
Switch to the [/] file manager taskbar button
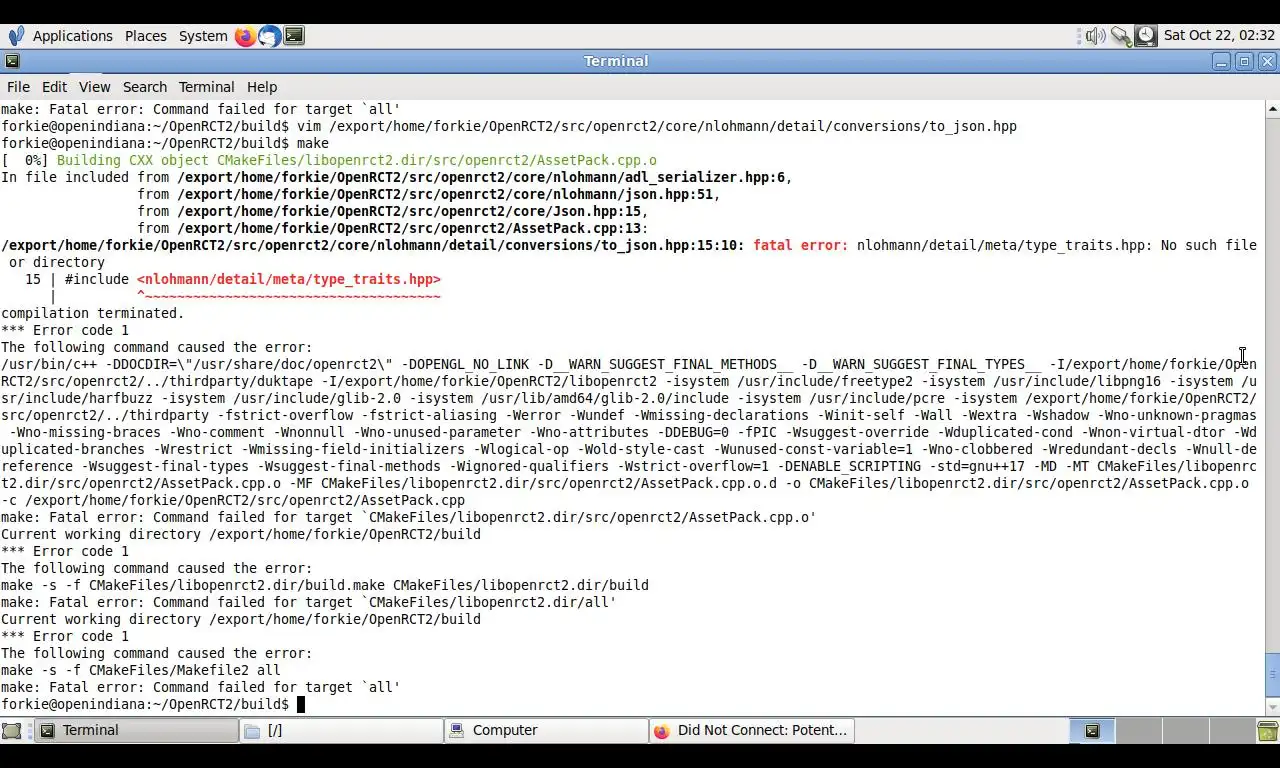pos(343,731)
